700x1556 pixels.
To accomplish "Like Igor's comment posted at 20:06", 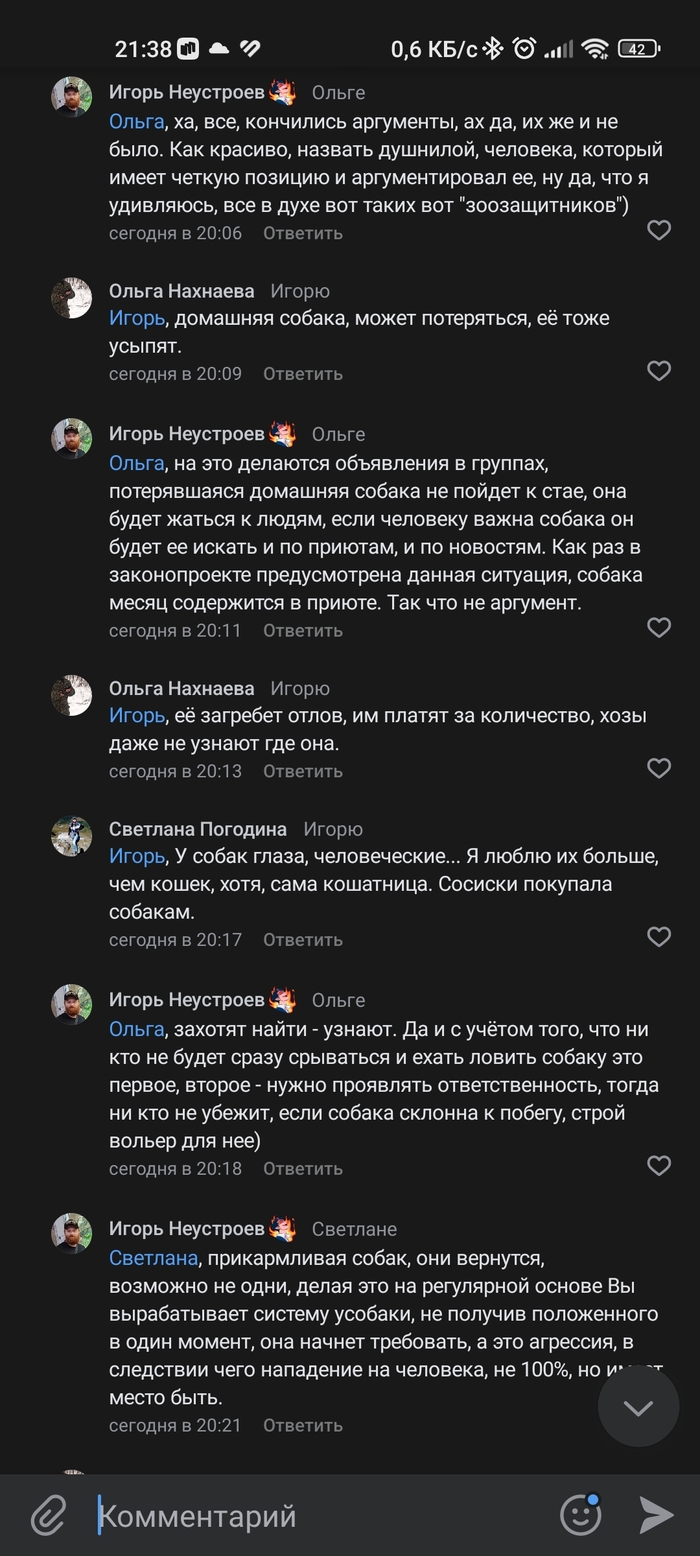I will click(x=659, y=231).
